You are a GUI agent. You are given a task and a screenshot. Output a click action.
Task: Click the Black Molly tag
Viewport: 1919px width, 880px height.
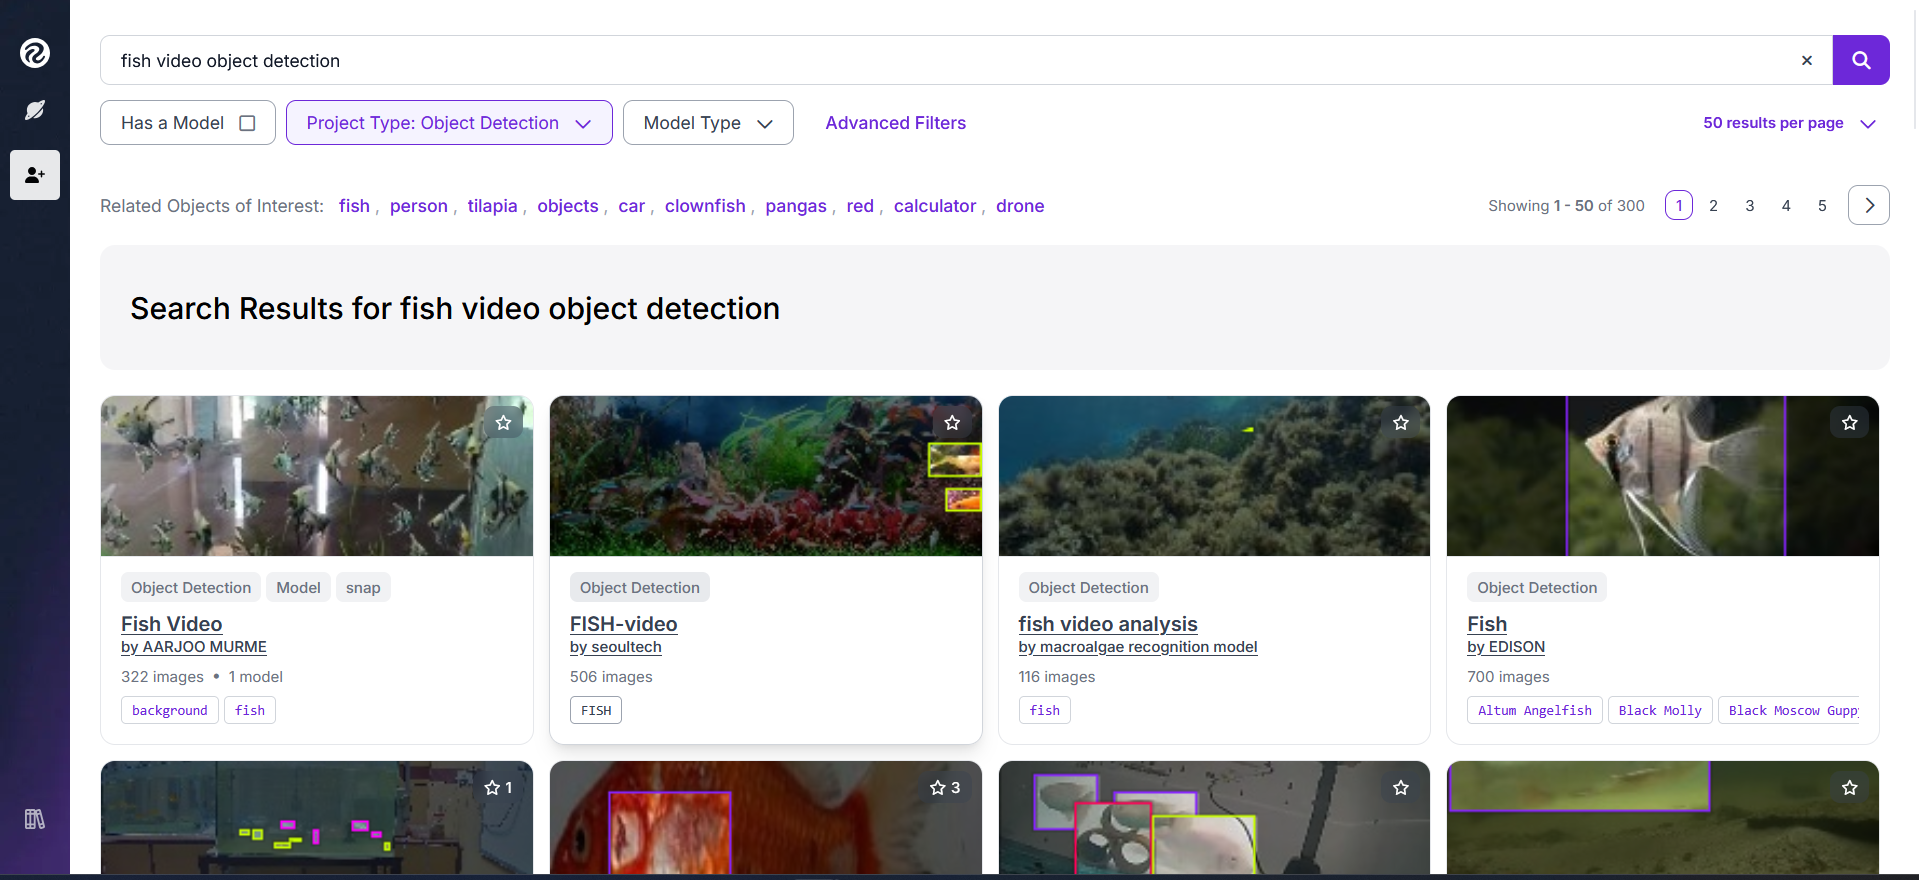coord(1660,710)
